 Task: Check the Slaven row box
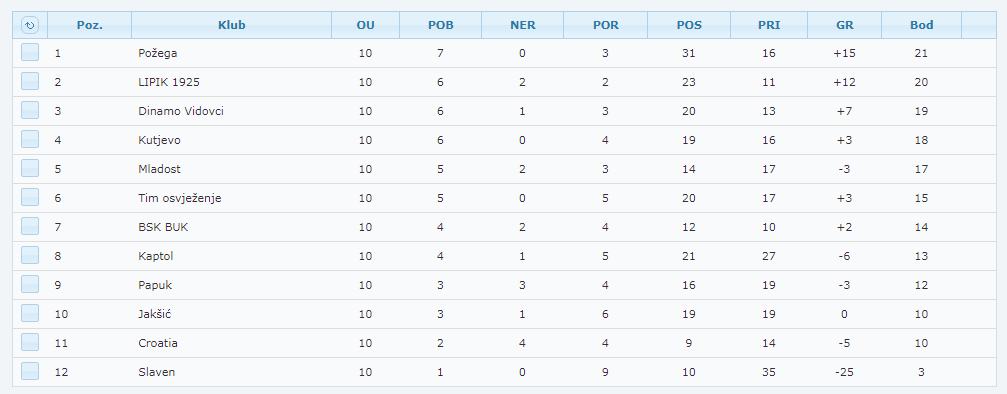point(30,371)
